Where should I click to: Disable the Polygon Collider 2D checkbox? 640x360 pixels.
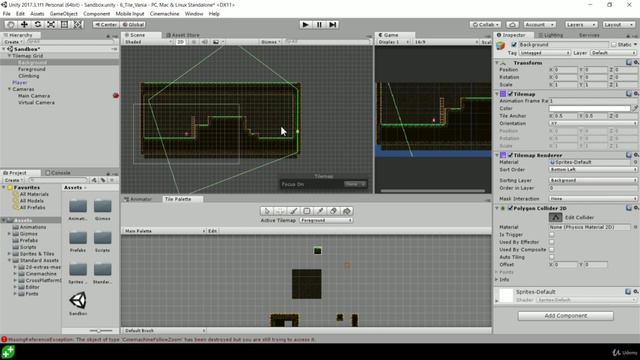510,208
